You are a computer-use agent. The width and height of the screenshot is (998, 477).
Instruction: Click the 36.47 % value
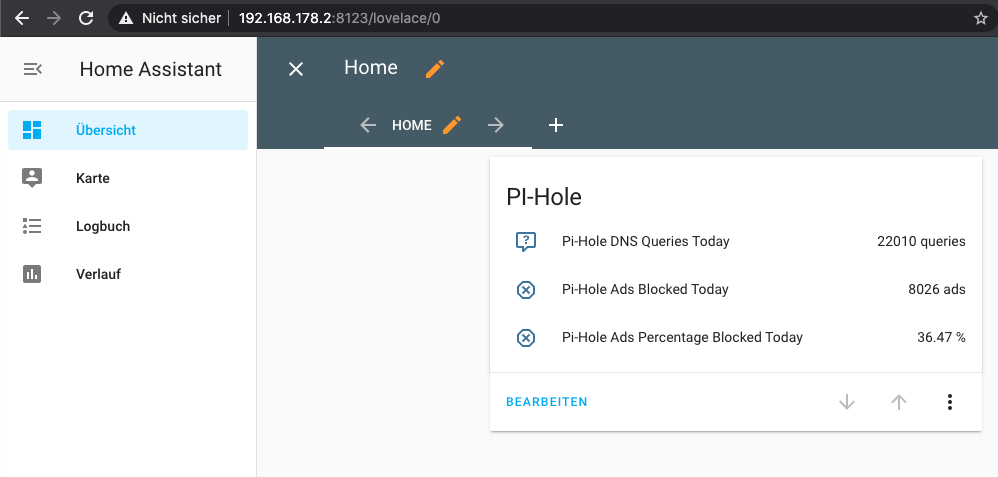(x=941, y=338)
